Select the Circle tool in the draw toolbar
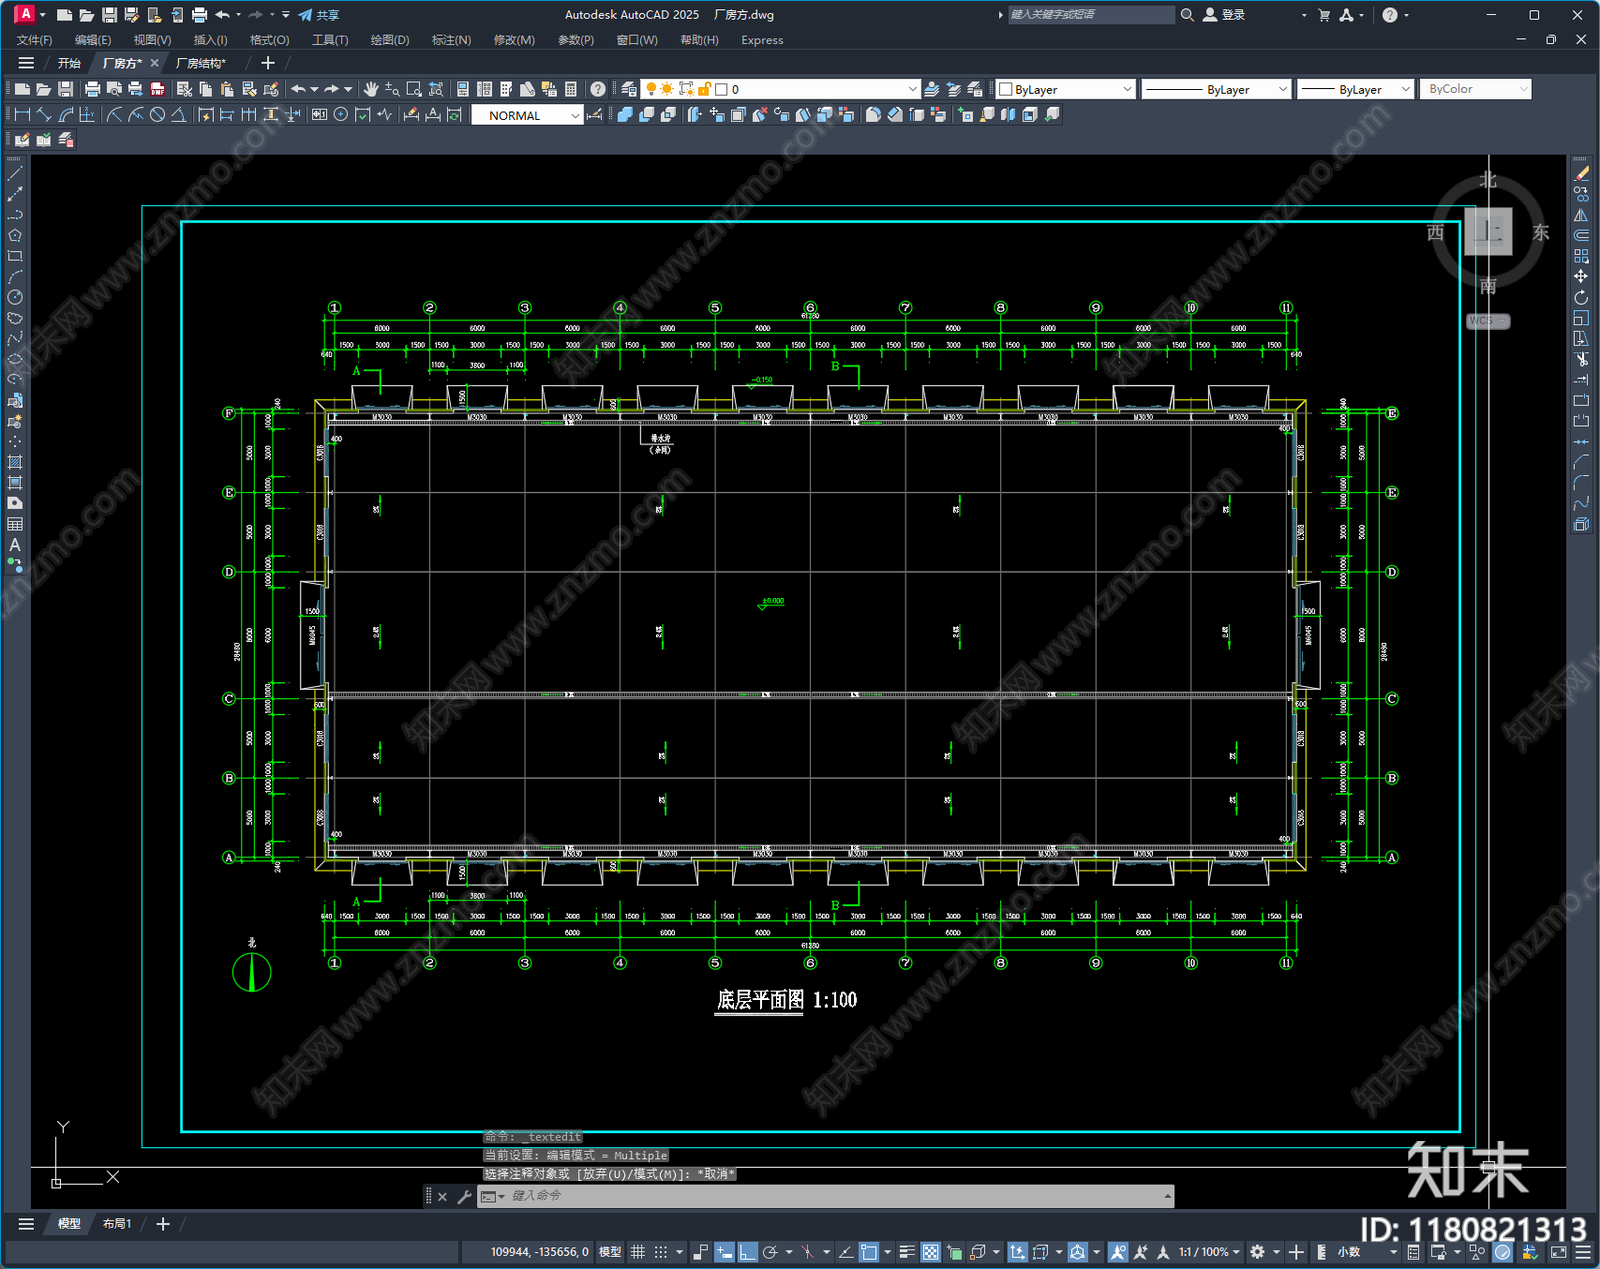The height and width of the screenshot is (1269, 1600). (x=15, y=297)
